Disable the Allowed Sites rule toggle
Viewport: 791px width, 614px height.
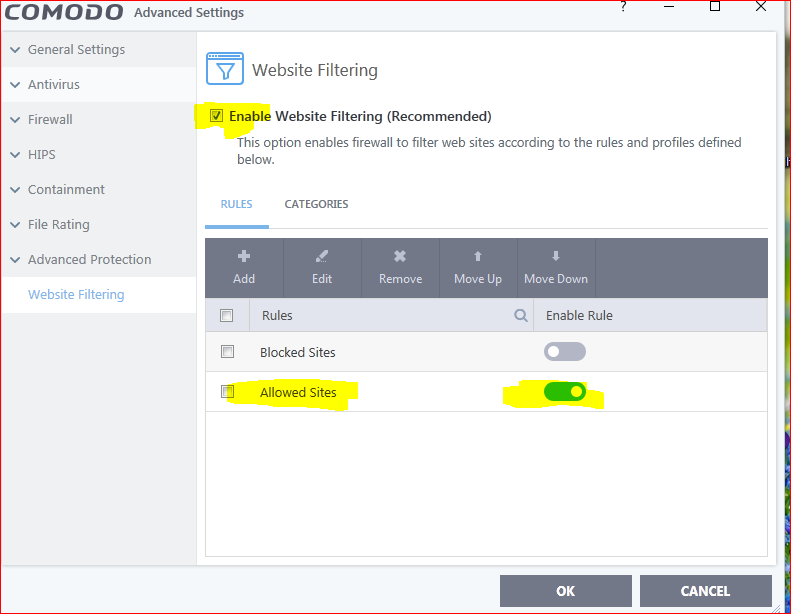(x=564, y=392)
